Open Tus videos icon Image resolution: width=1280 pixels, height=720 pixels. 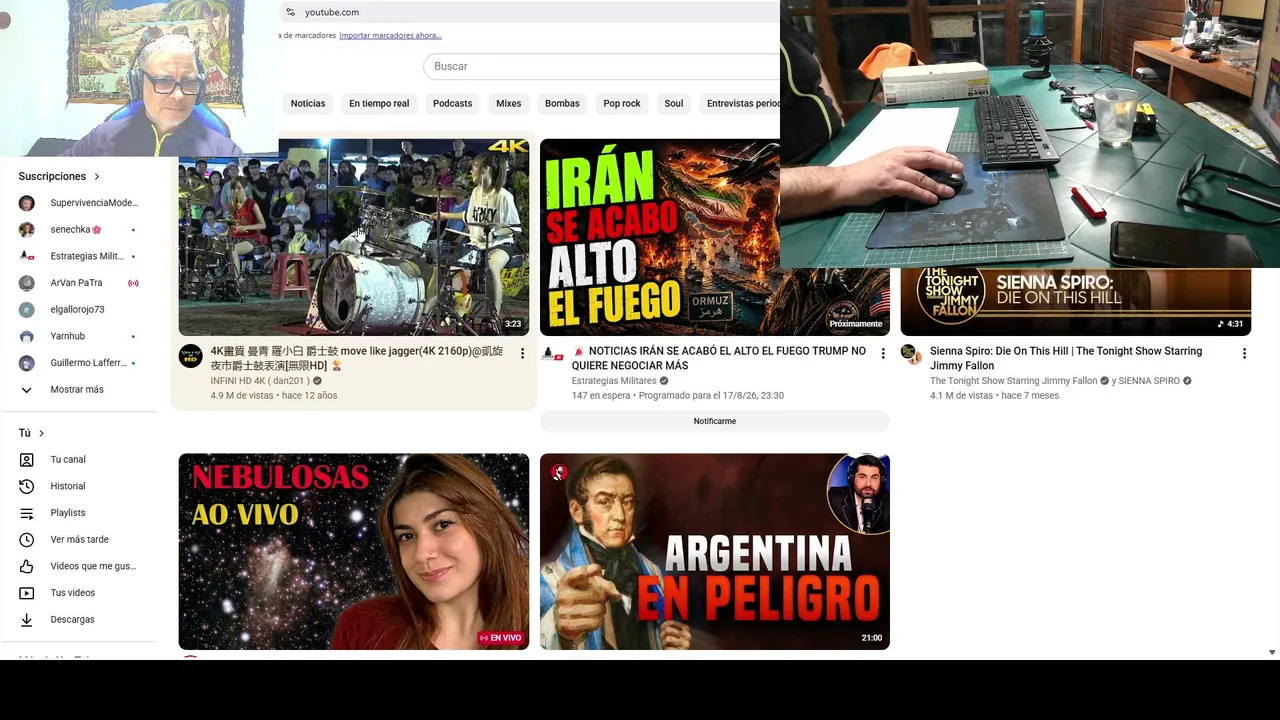[27, 593]
